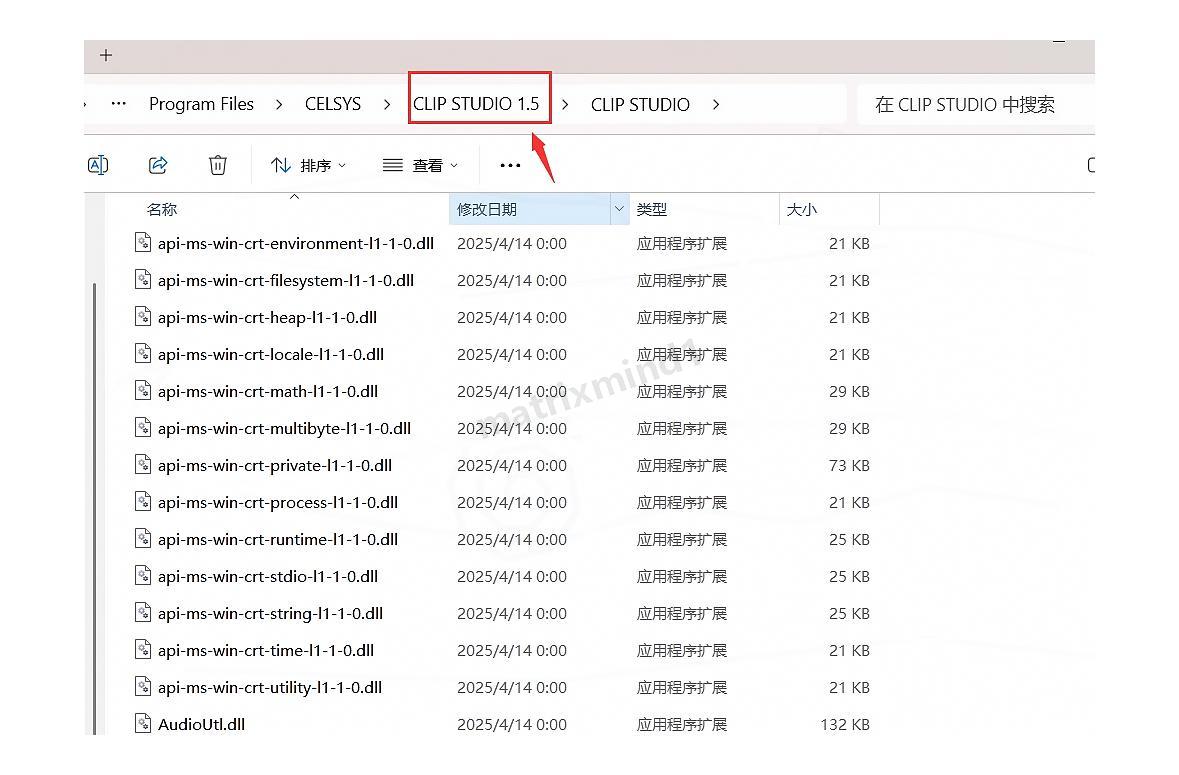Focus the 在 CLIP STUDIO 中搜索 search box
The height and width of the screenshot is (775, 1179).
(x=974, y=104)
